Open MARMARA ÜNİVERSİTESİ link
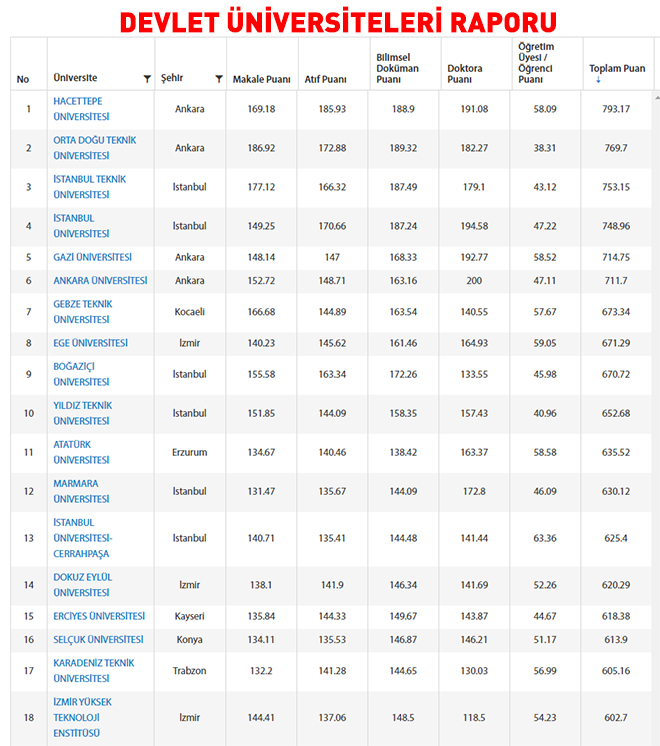The image size is (660, 746). click(81, 491)
